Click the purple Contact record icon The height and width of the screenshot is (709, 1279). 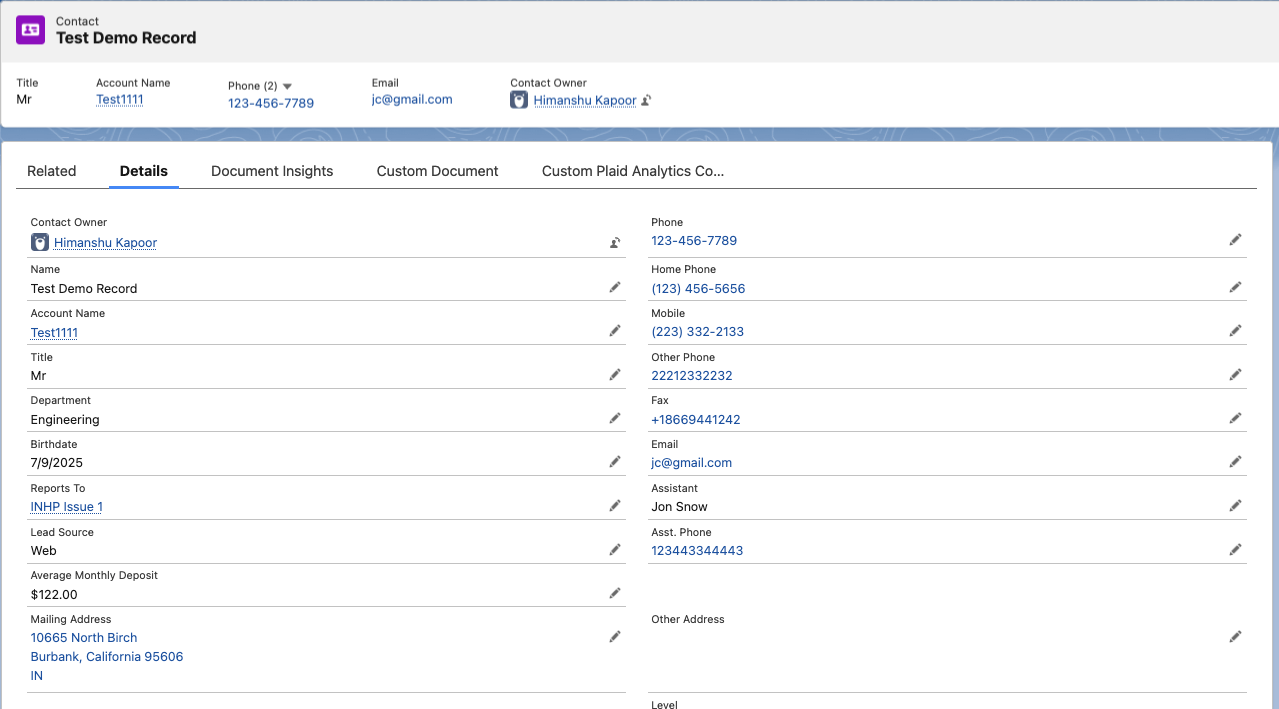click(x=31, y=30)
